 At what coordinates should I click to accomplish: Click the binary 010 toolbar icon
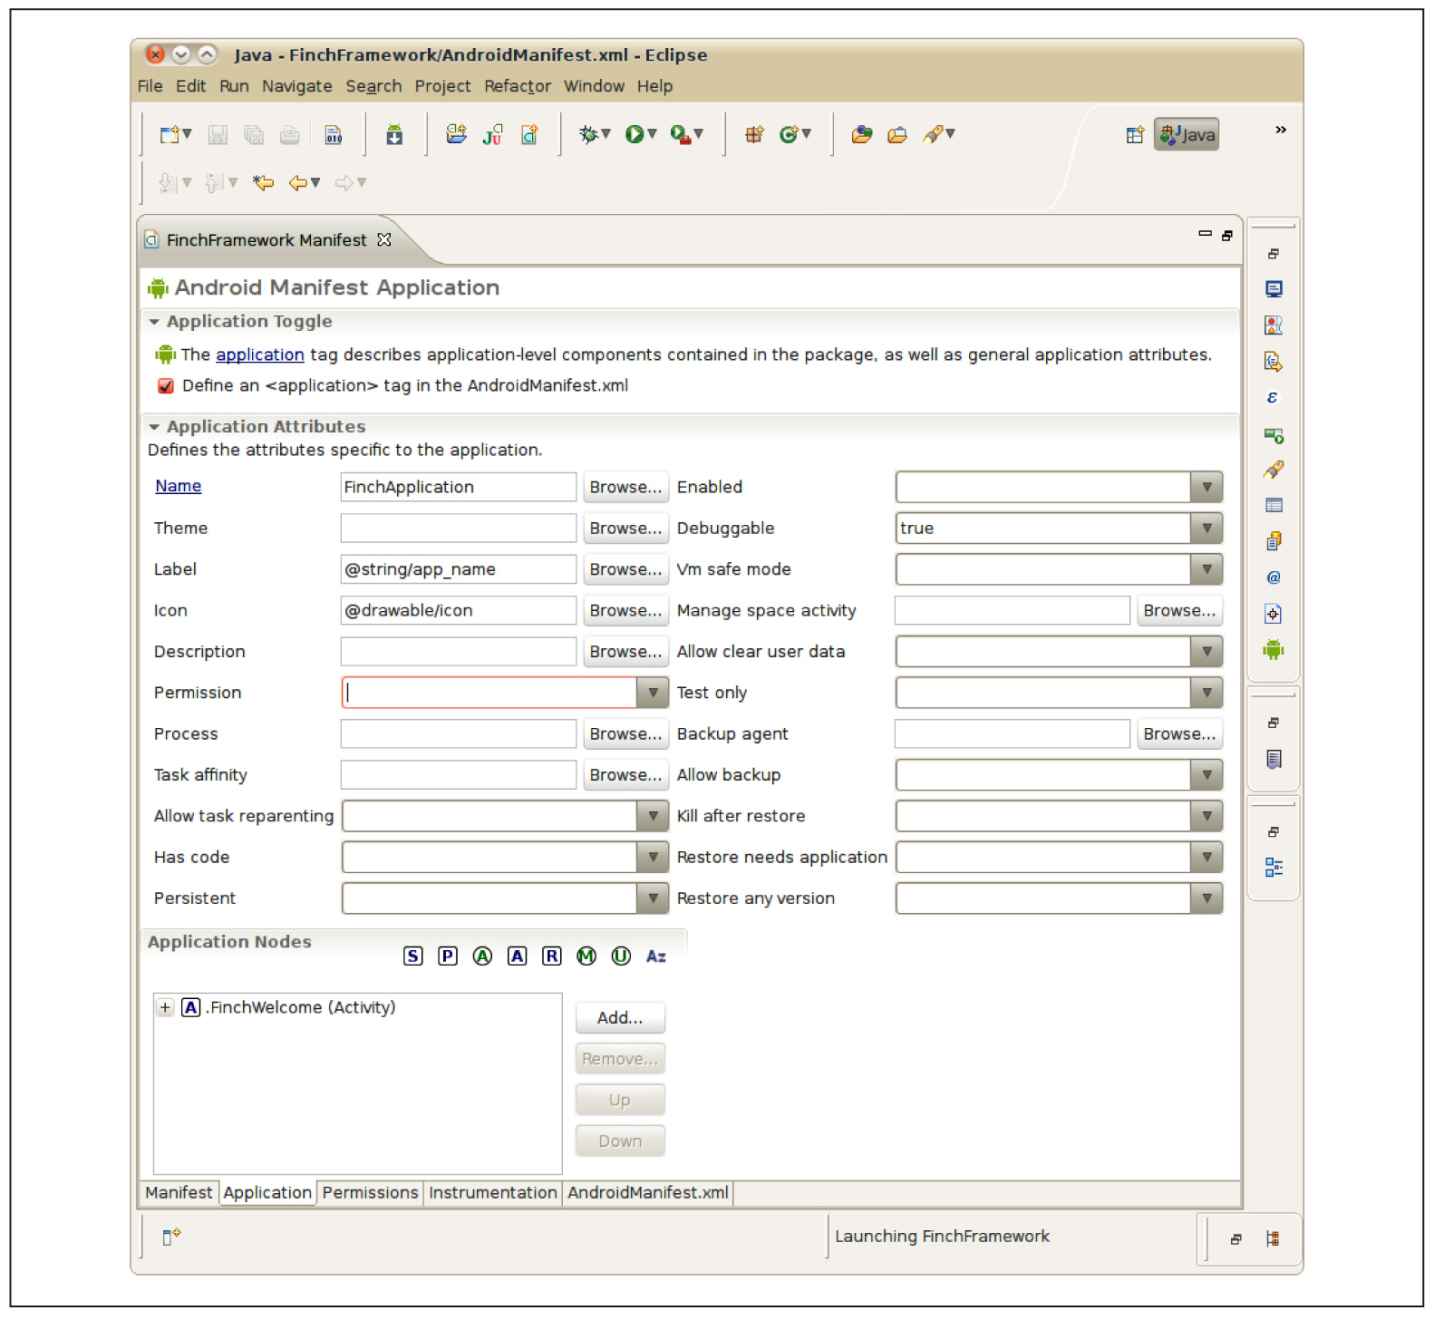[334, 134]
